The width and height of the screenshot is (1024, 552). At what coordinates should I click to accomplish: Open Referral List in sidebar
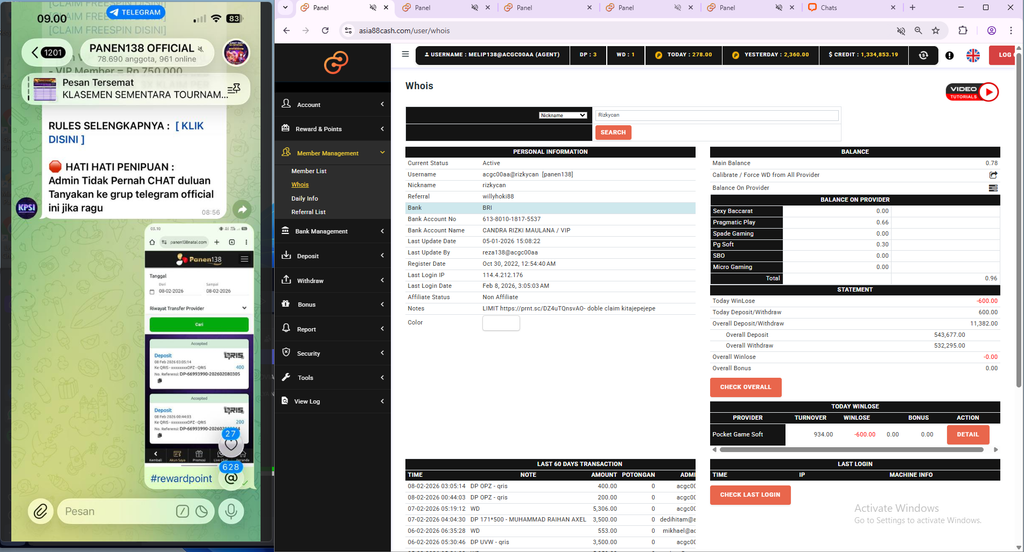pyautogui.click(x=308, y=212)
